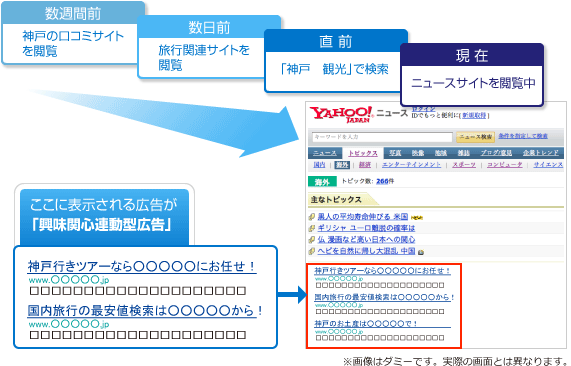The image size is (571, 366).
Task: Click the 数週間前 card header
Action: [x=73, y=13]
